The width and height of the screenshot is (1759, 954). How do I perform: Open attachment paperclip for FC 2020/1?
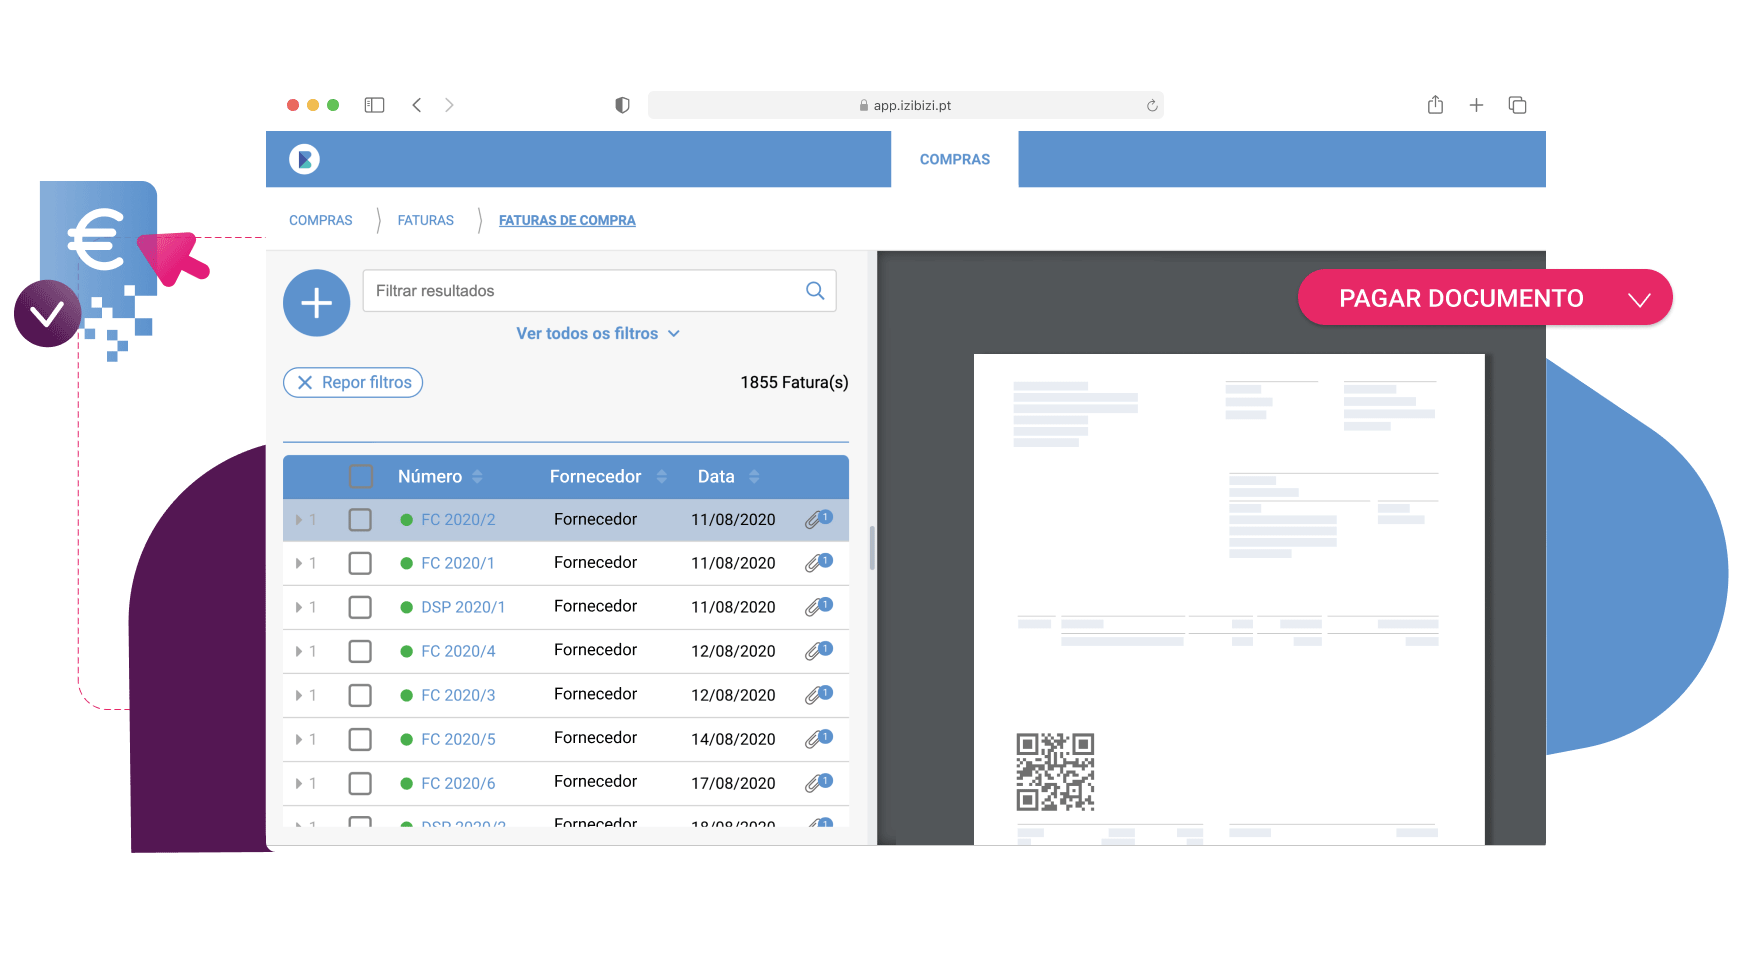pos(817,563)
